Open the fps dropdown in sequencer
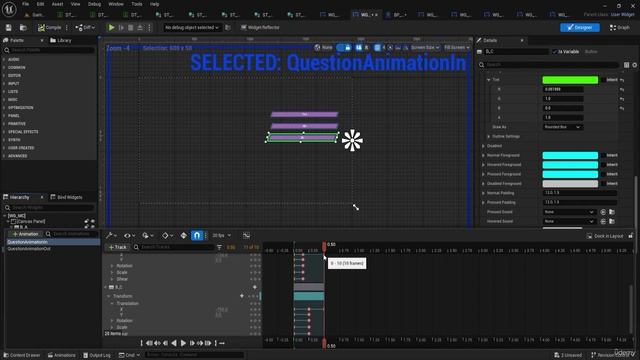This screenshot has width=640, height=360. 222,236
